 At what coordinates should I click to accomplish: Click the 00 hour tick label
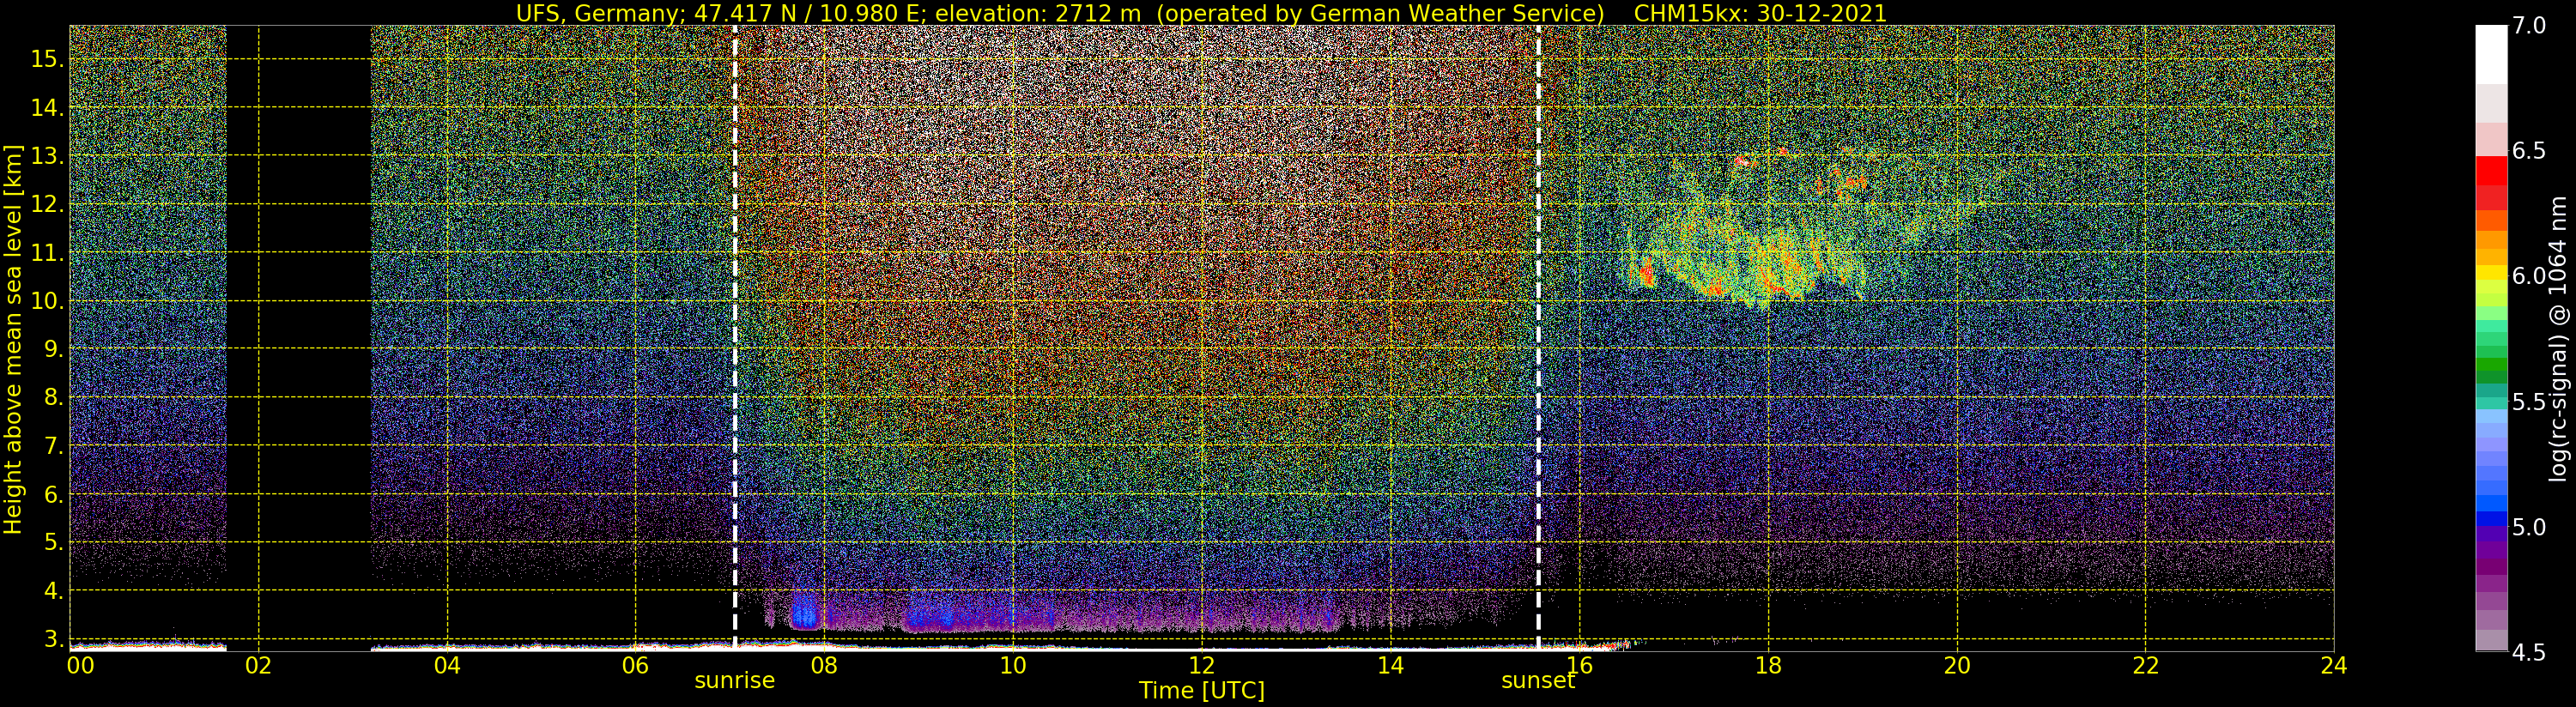[81, 665]
